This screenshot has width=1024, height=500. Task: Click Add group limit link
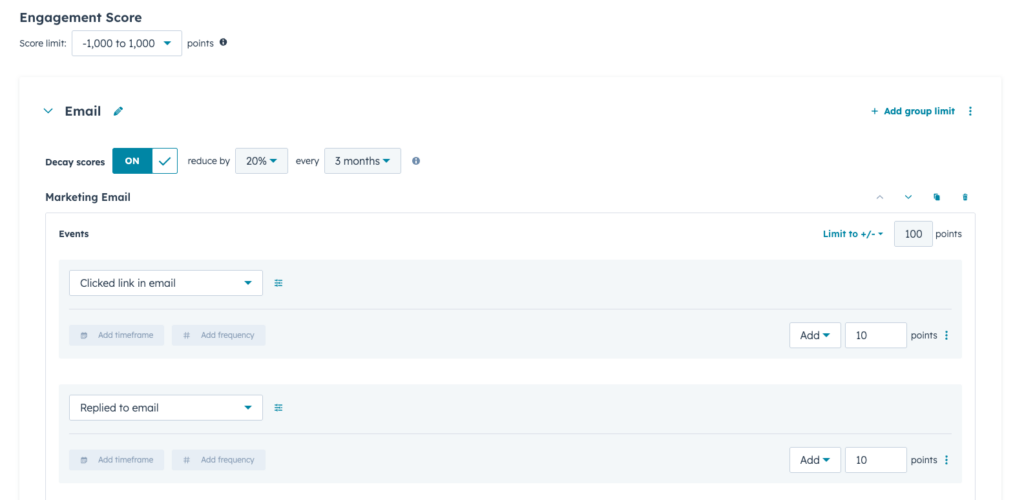point(912,111)
